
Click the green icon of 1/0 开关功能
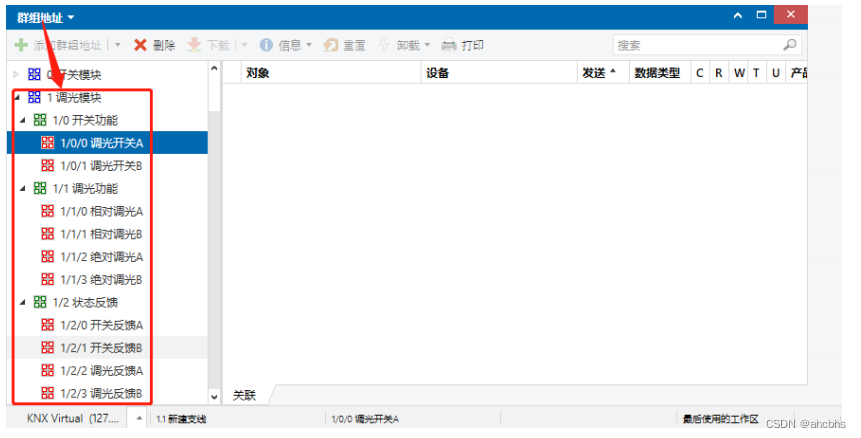(40, 120)
